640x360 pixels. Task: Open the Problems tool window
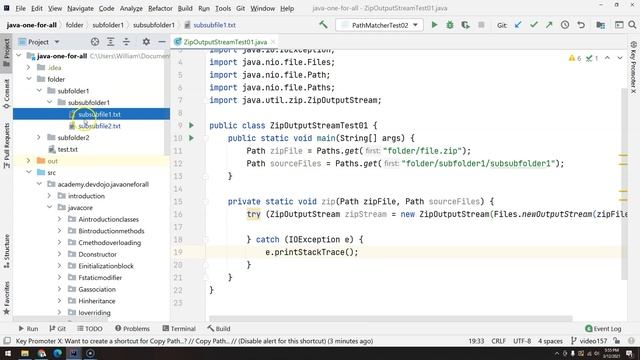(x=132, y=329)
